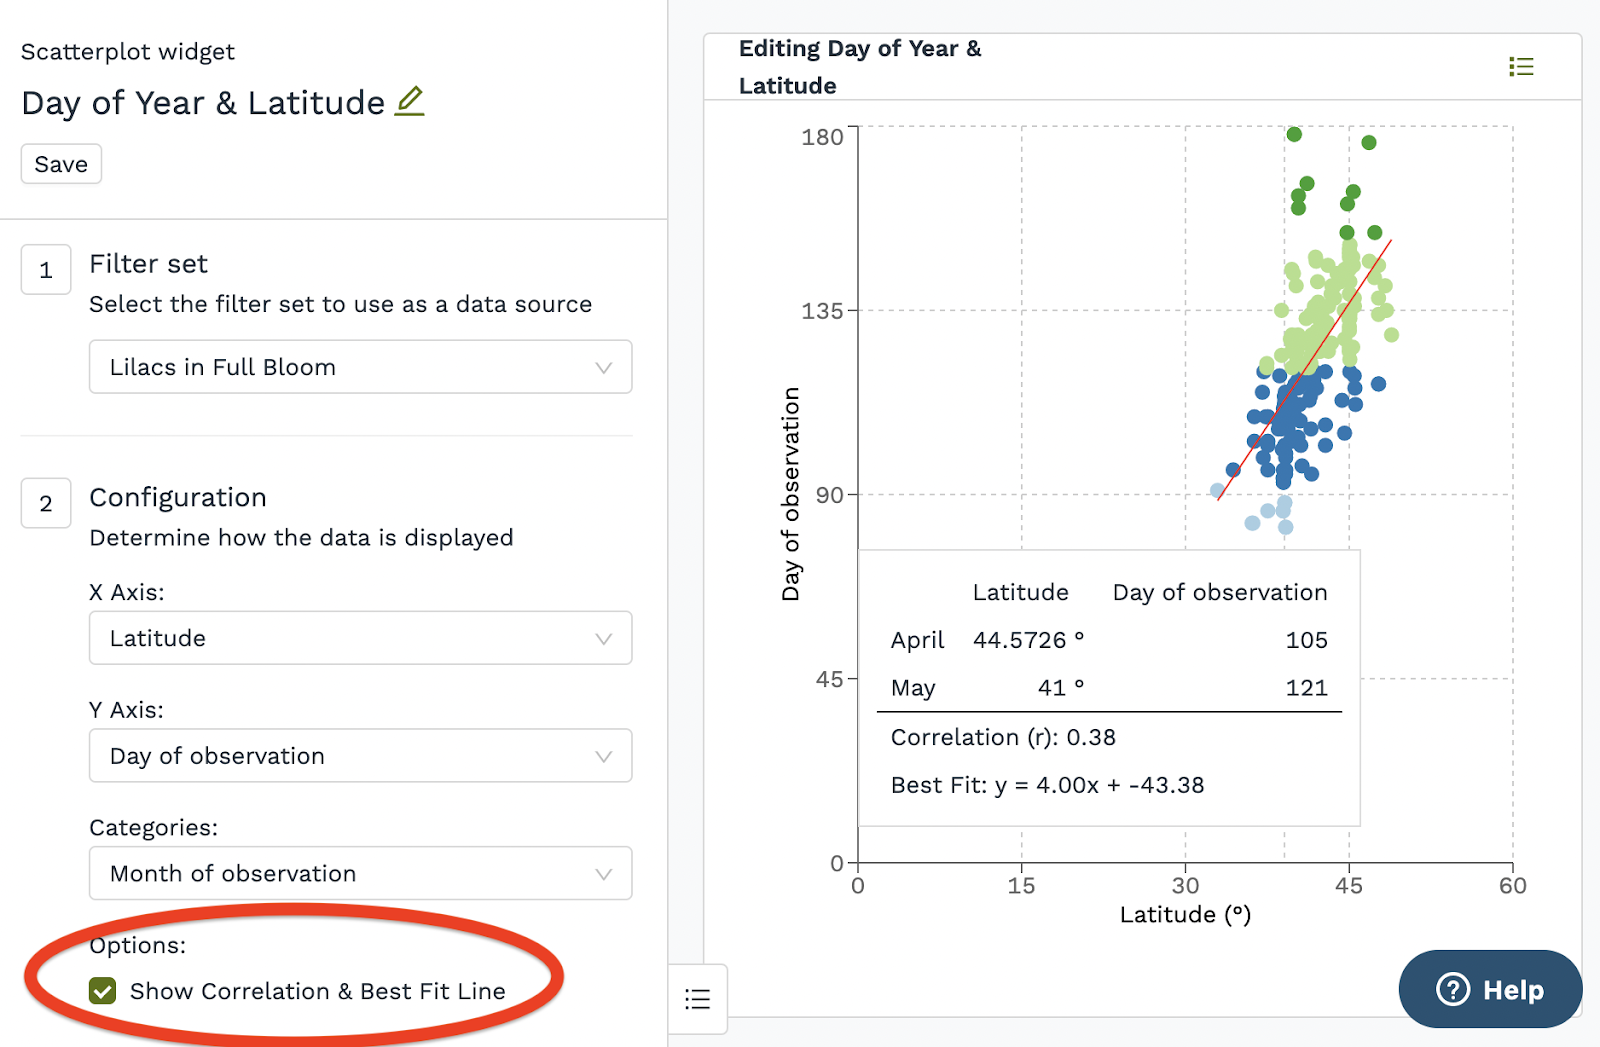Click the pencil icon to edit the widget title

coord(410,101)
